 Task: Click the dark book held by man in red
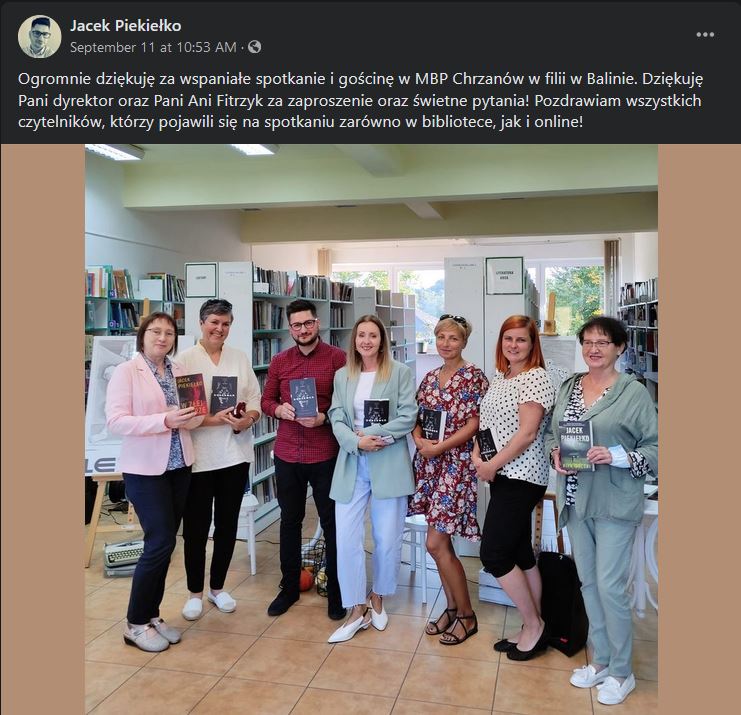tap(303, 398)
